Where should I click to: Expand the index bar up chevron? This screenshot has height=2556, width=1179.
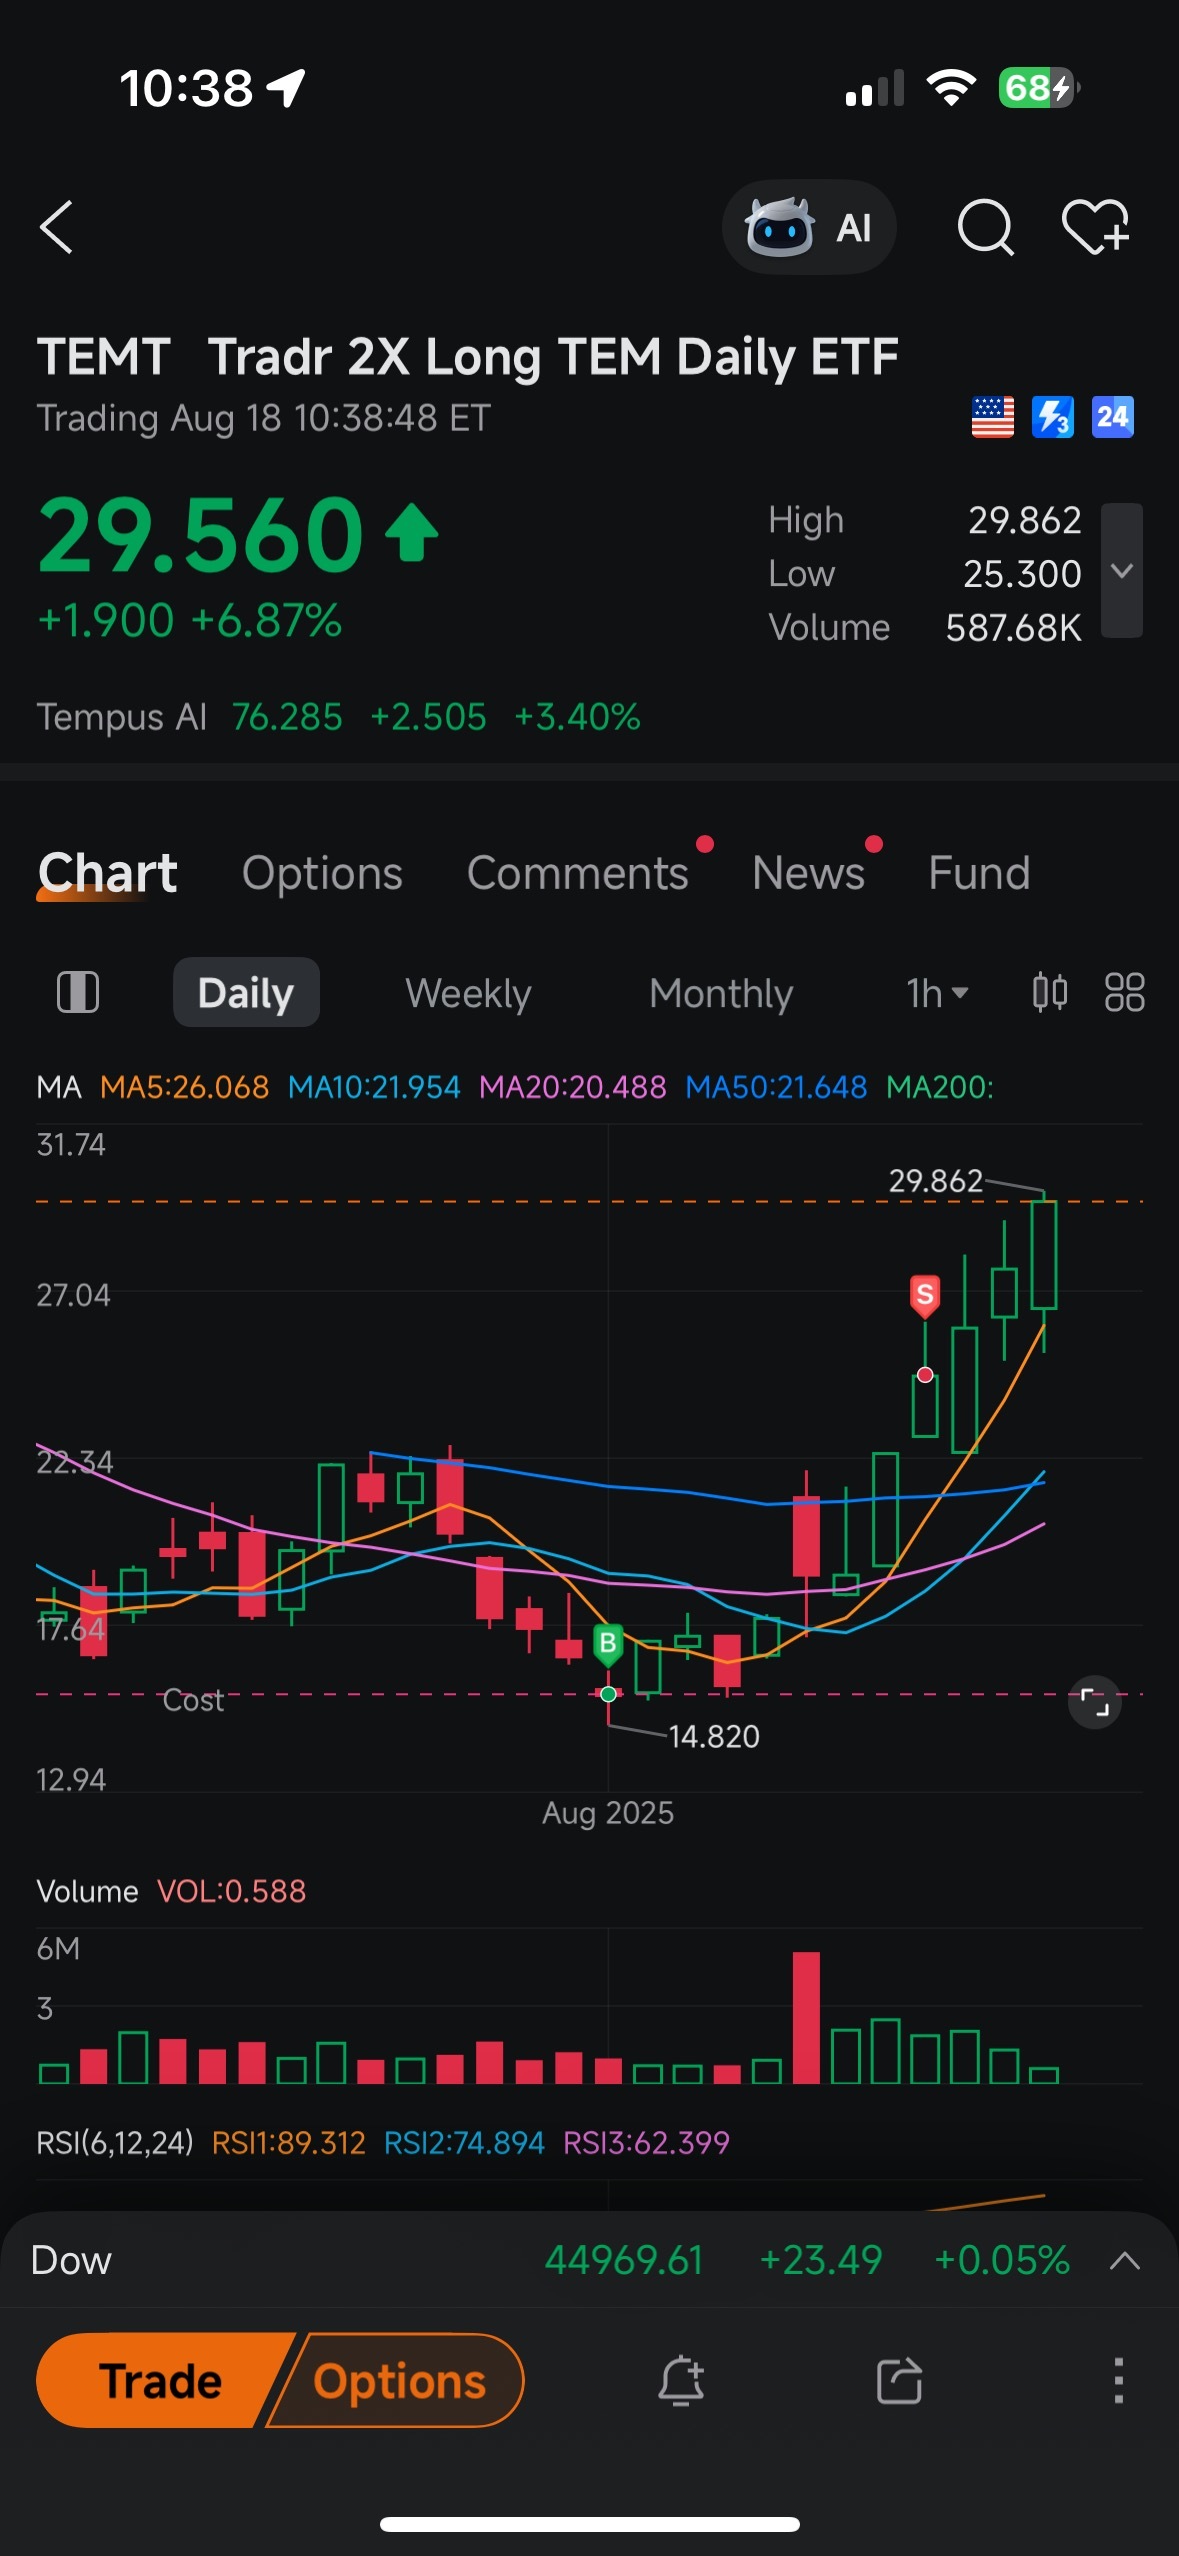tap(1125, 2261)
